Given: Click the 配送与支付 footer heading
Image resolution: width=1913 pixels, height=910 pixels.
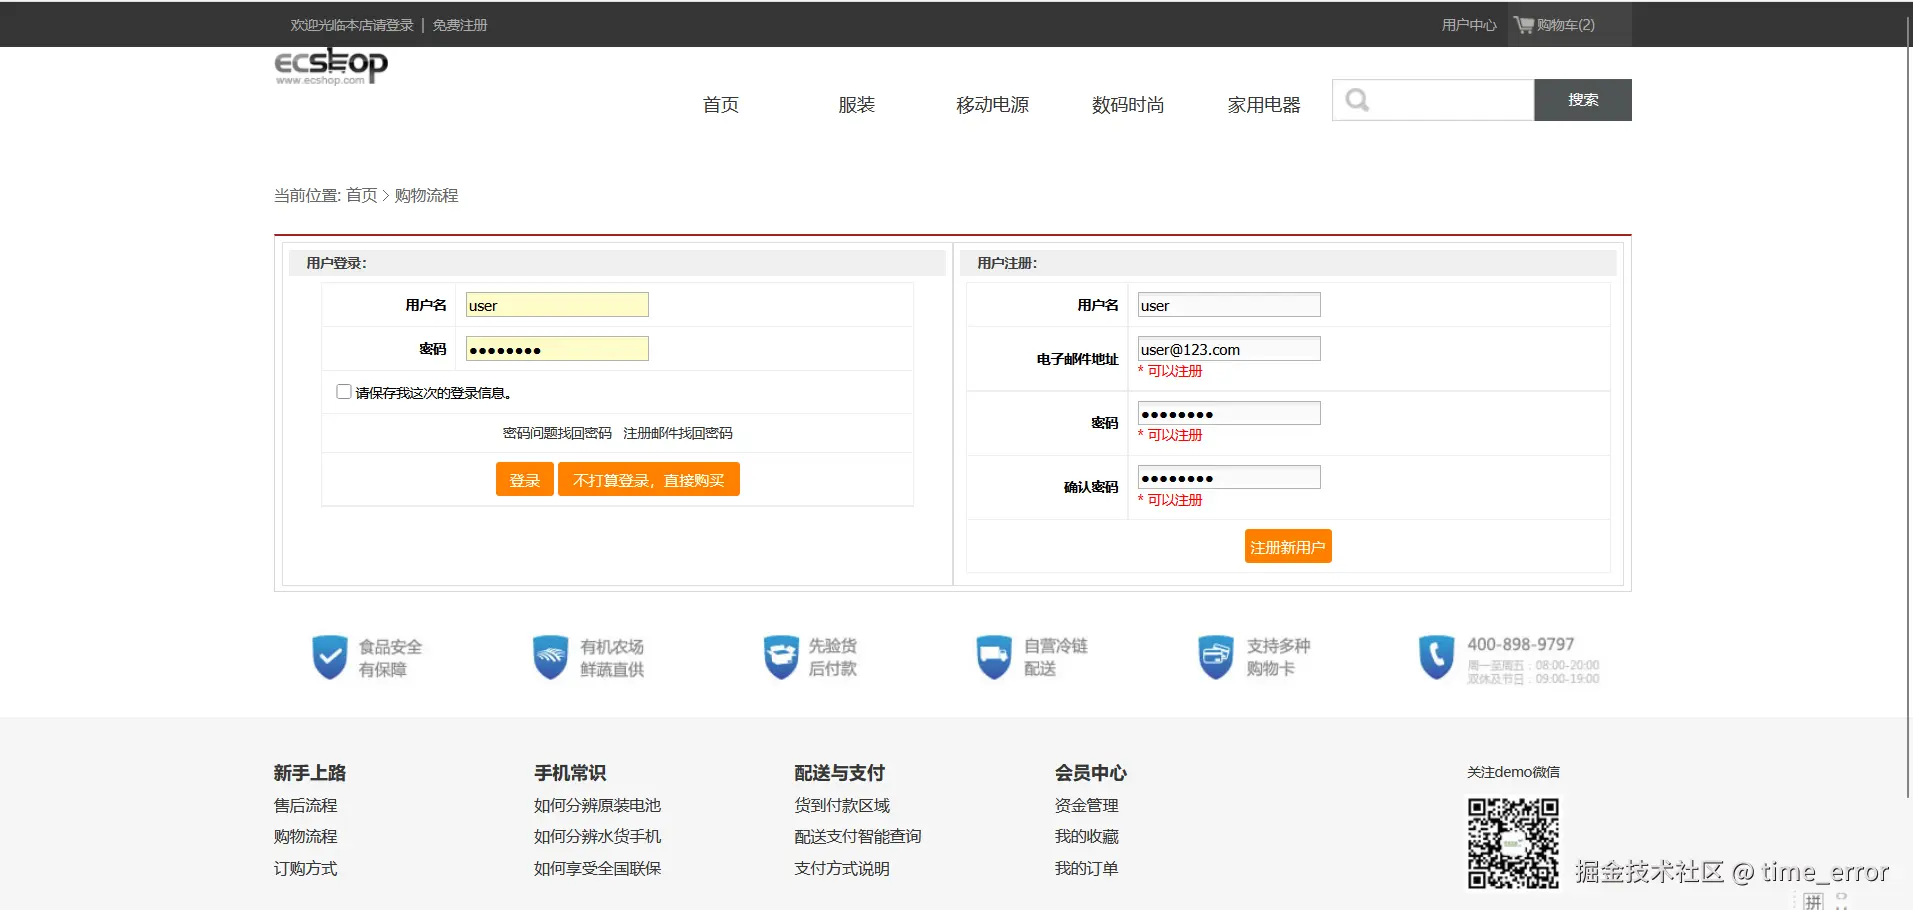Looking at the screenshot, I should point(840,773).
